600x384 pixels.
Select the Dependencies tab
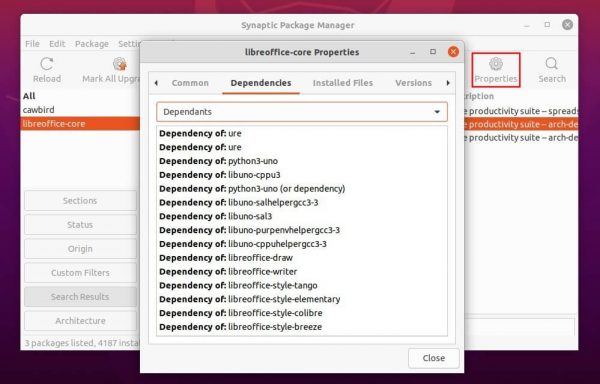(x=261, y=83)
